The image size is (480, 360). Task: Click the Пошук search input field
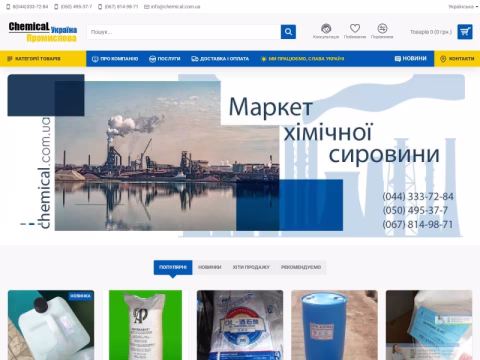click(x=184, y=32)
